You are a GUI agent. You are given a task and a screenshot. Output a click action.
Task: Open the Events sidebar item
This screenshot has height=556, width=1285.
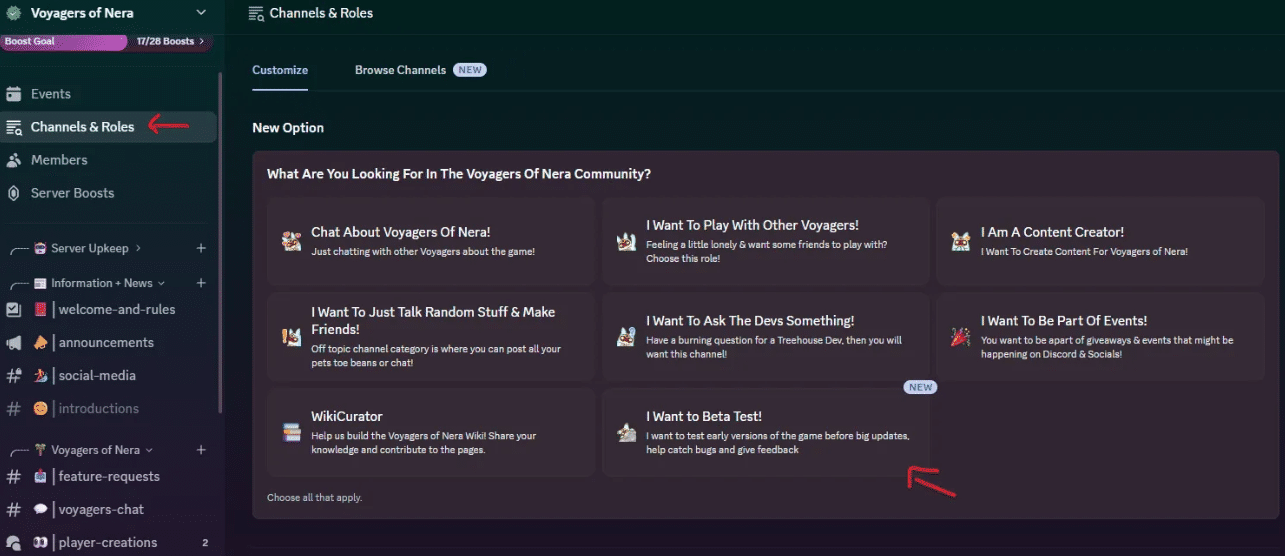point(108,94)
